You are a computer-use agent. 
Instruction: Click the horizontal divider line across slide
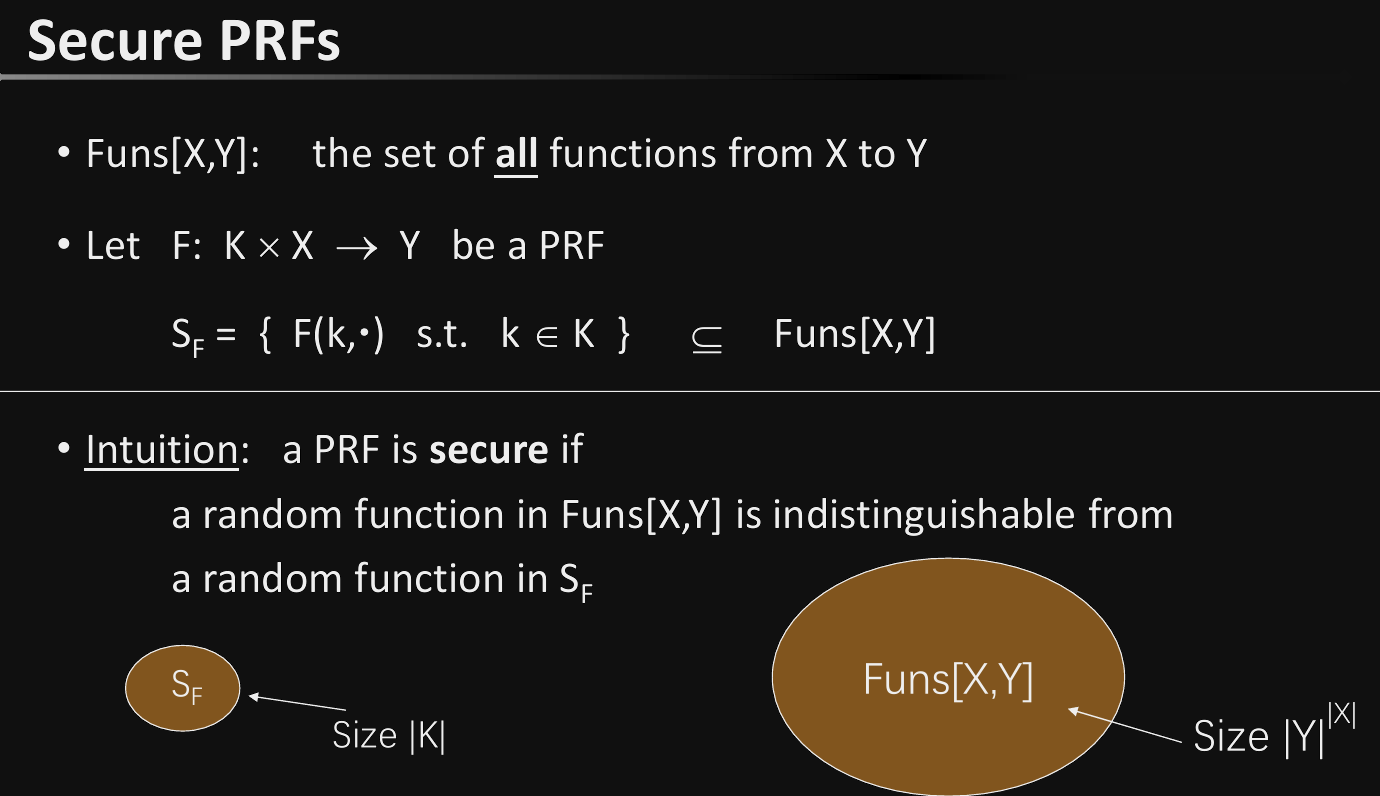coord(690,391)
